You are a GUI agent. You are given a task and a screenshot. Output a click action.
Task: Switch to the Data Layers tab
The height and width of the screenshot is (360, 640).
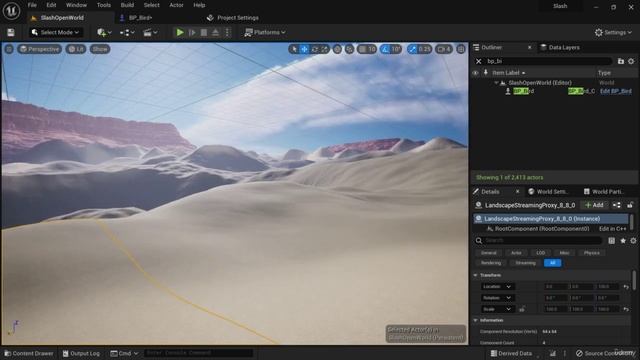point(560,48)
